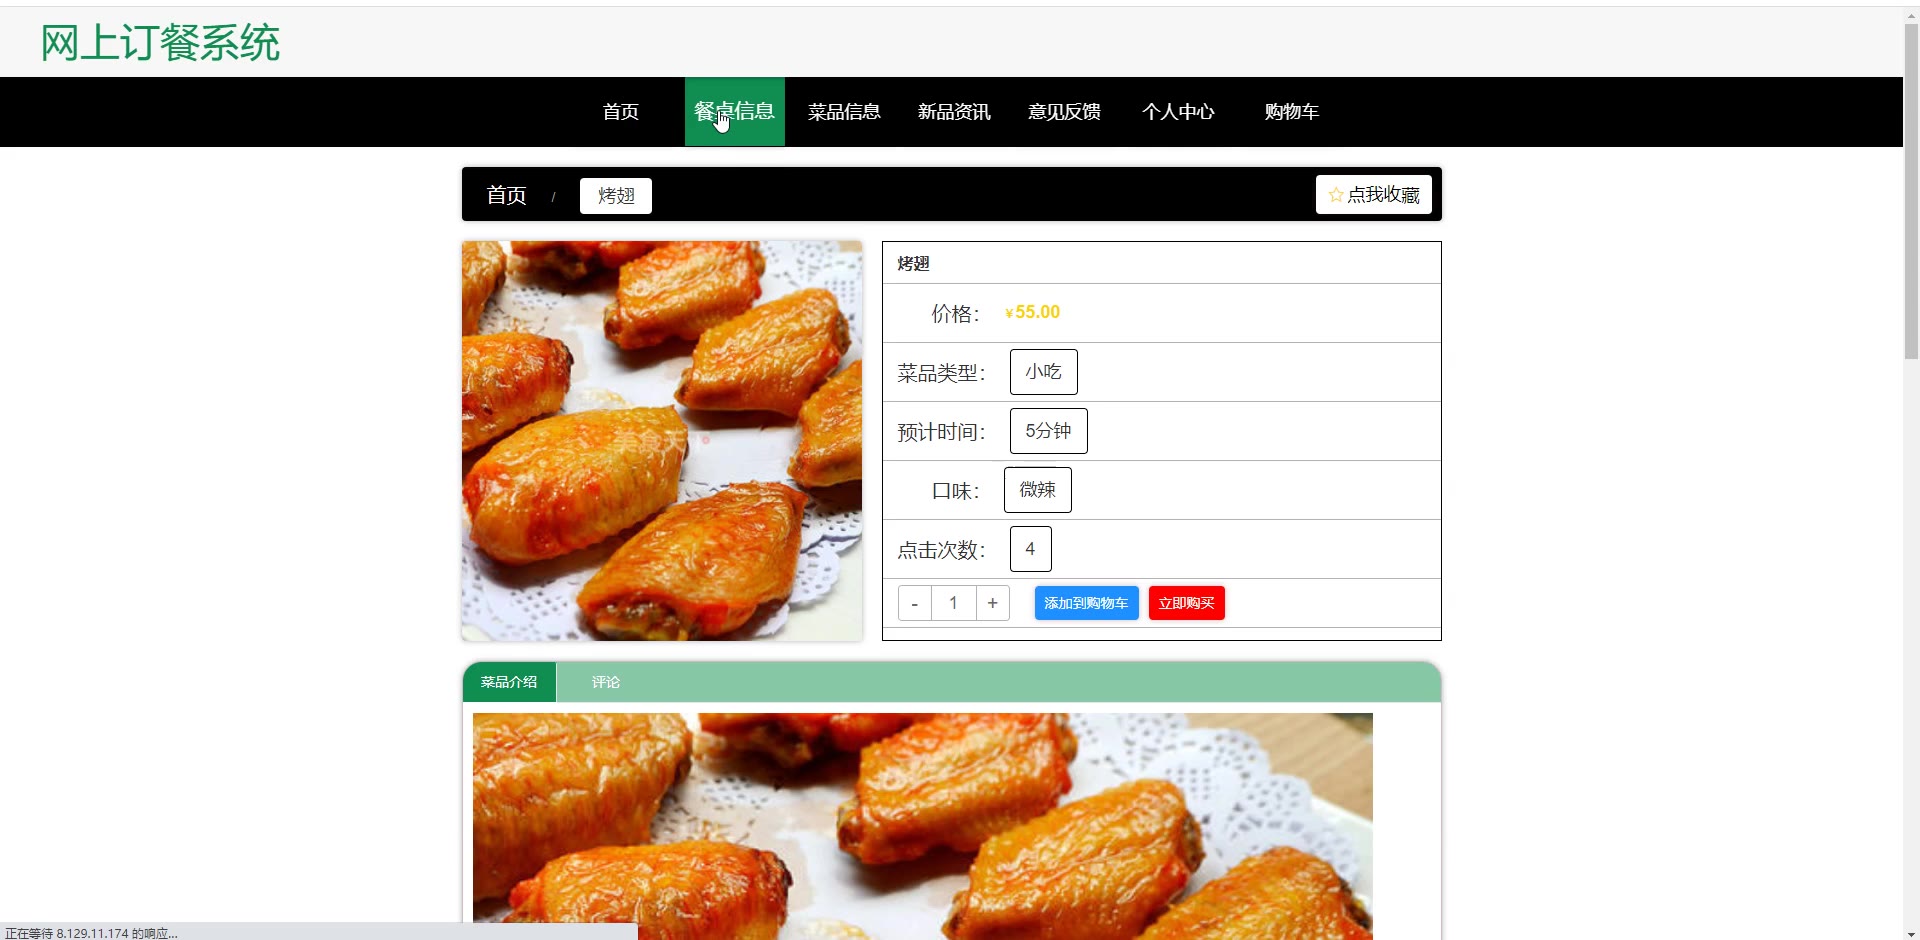
Task: Click the blue 添加到购物车 button
Action: pos(1086,603)
